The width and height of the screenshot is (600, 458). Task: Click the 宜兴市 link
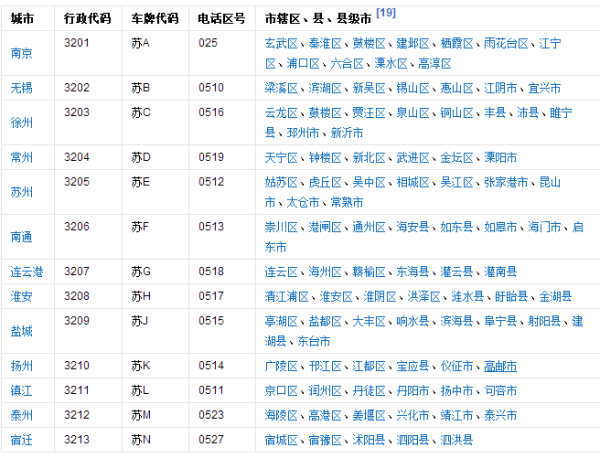(545, 88)
